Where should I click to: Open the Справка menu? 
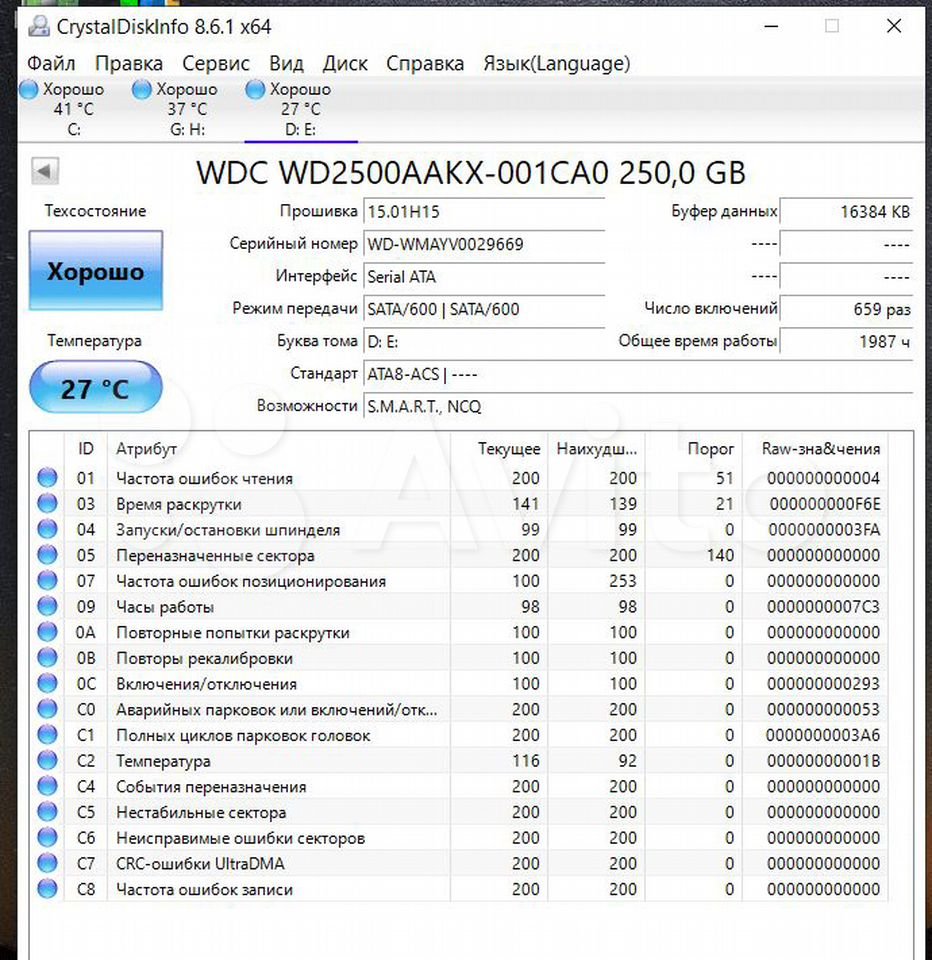point(425,63)
